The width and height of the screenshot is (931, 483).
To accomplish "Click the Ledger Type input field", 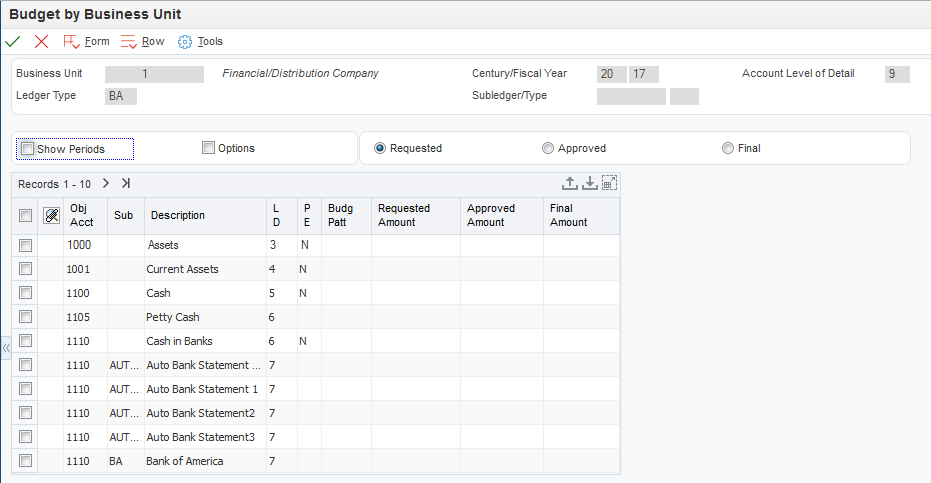I will coord(121,96).
